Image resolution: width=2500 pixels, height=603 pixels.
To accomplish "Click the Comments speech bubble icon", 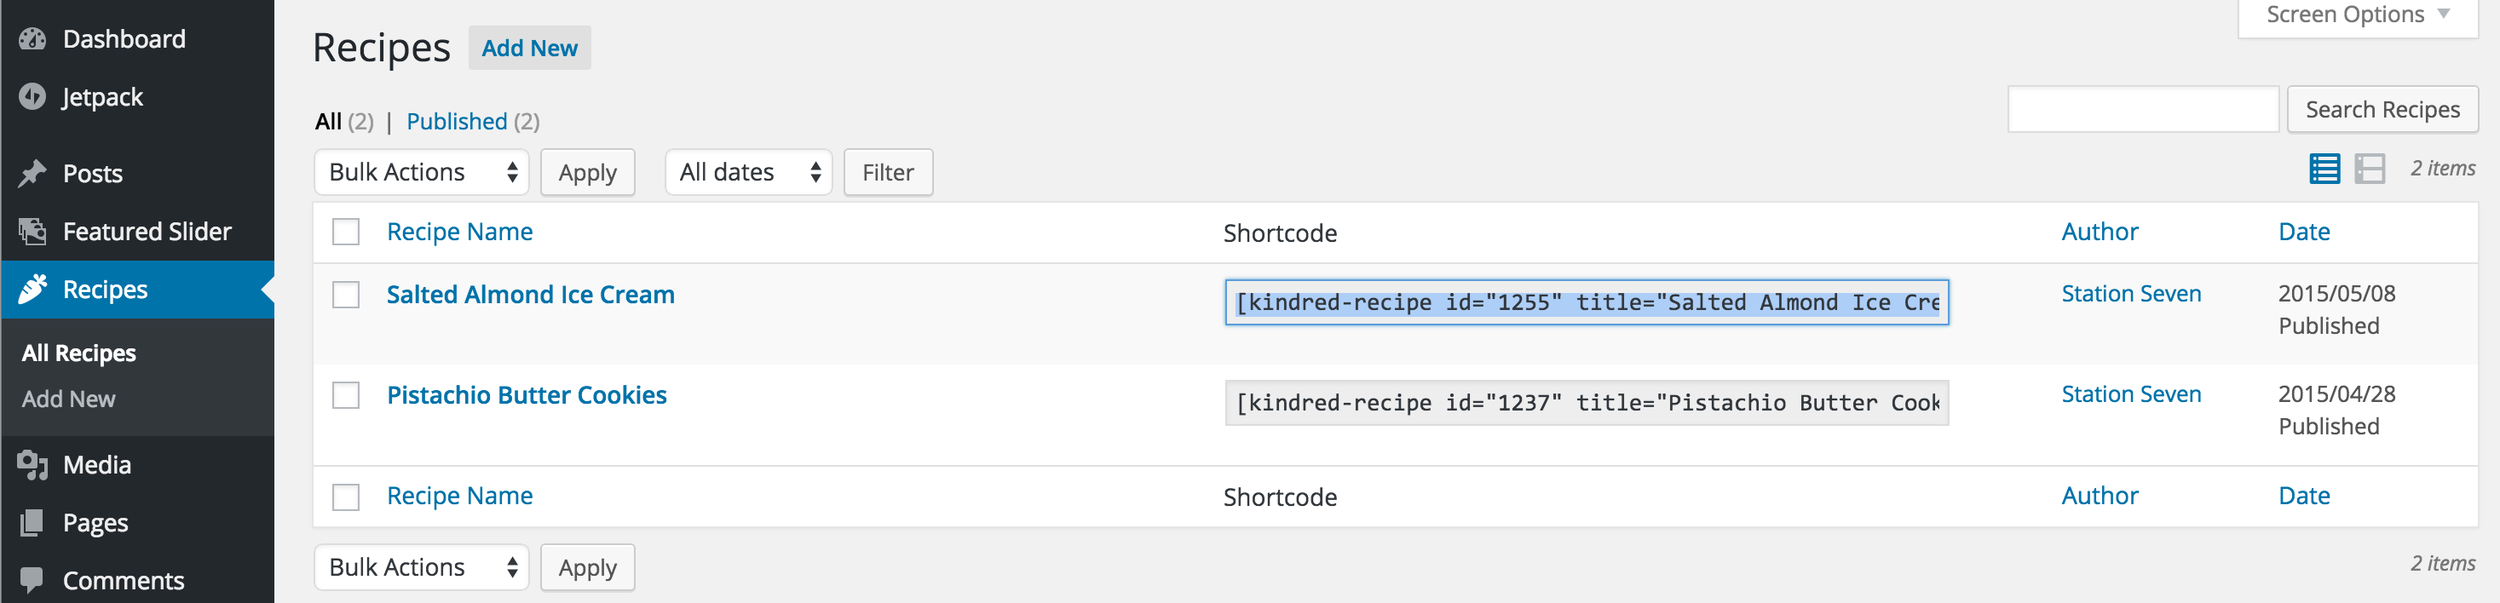I will pos(32,580).
